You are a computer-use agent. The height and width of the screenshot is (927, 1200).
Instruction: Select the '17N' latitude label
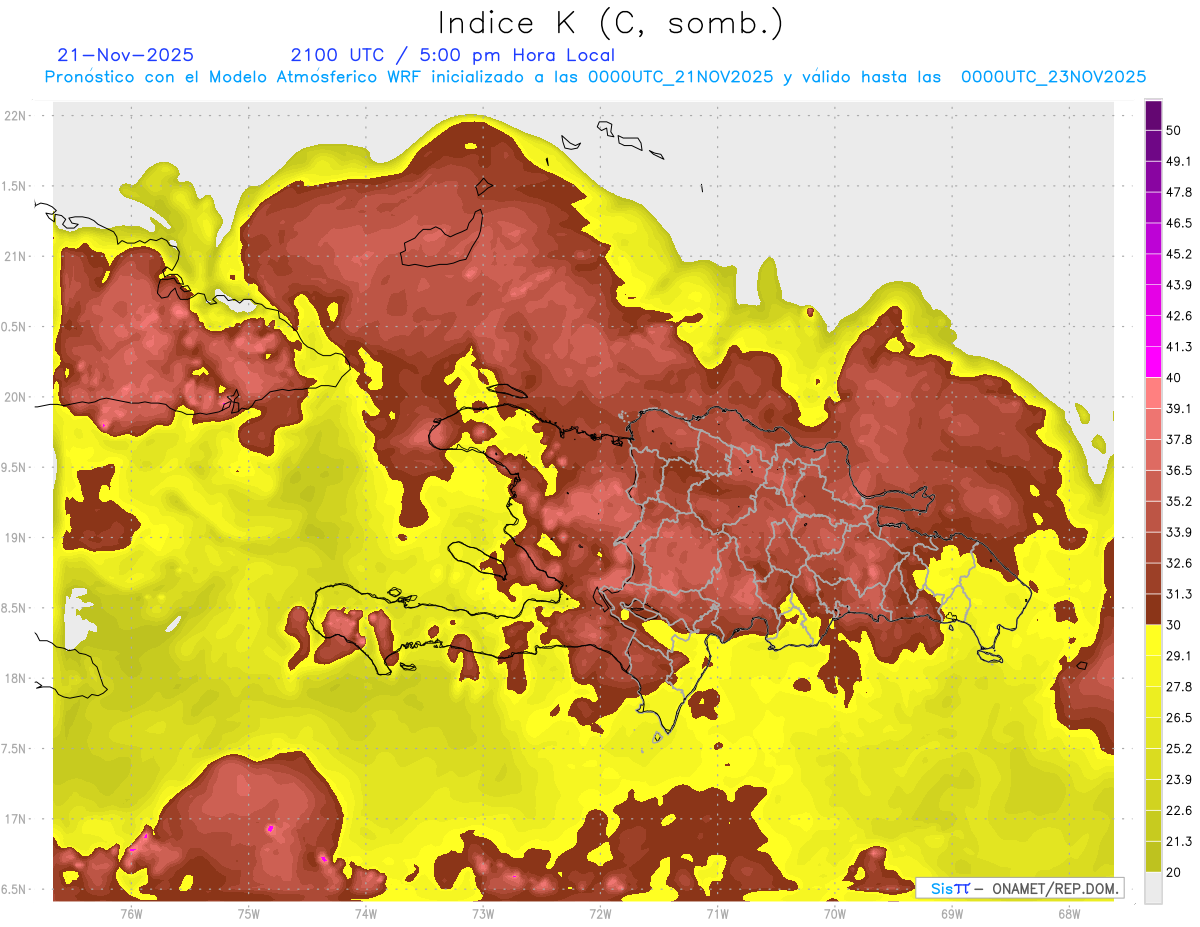tap(14, 819)
